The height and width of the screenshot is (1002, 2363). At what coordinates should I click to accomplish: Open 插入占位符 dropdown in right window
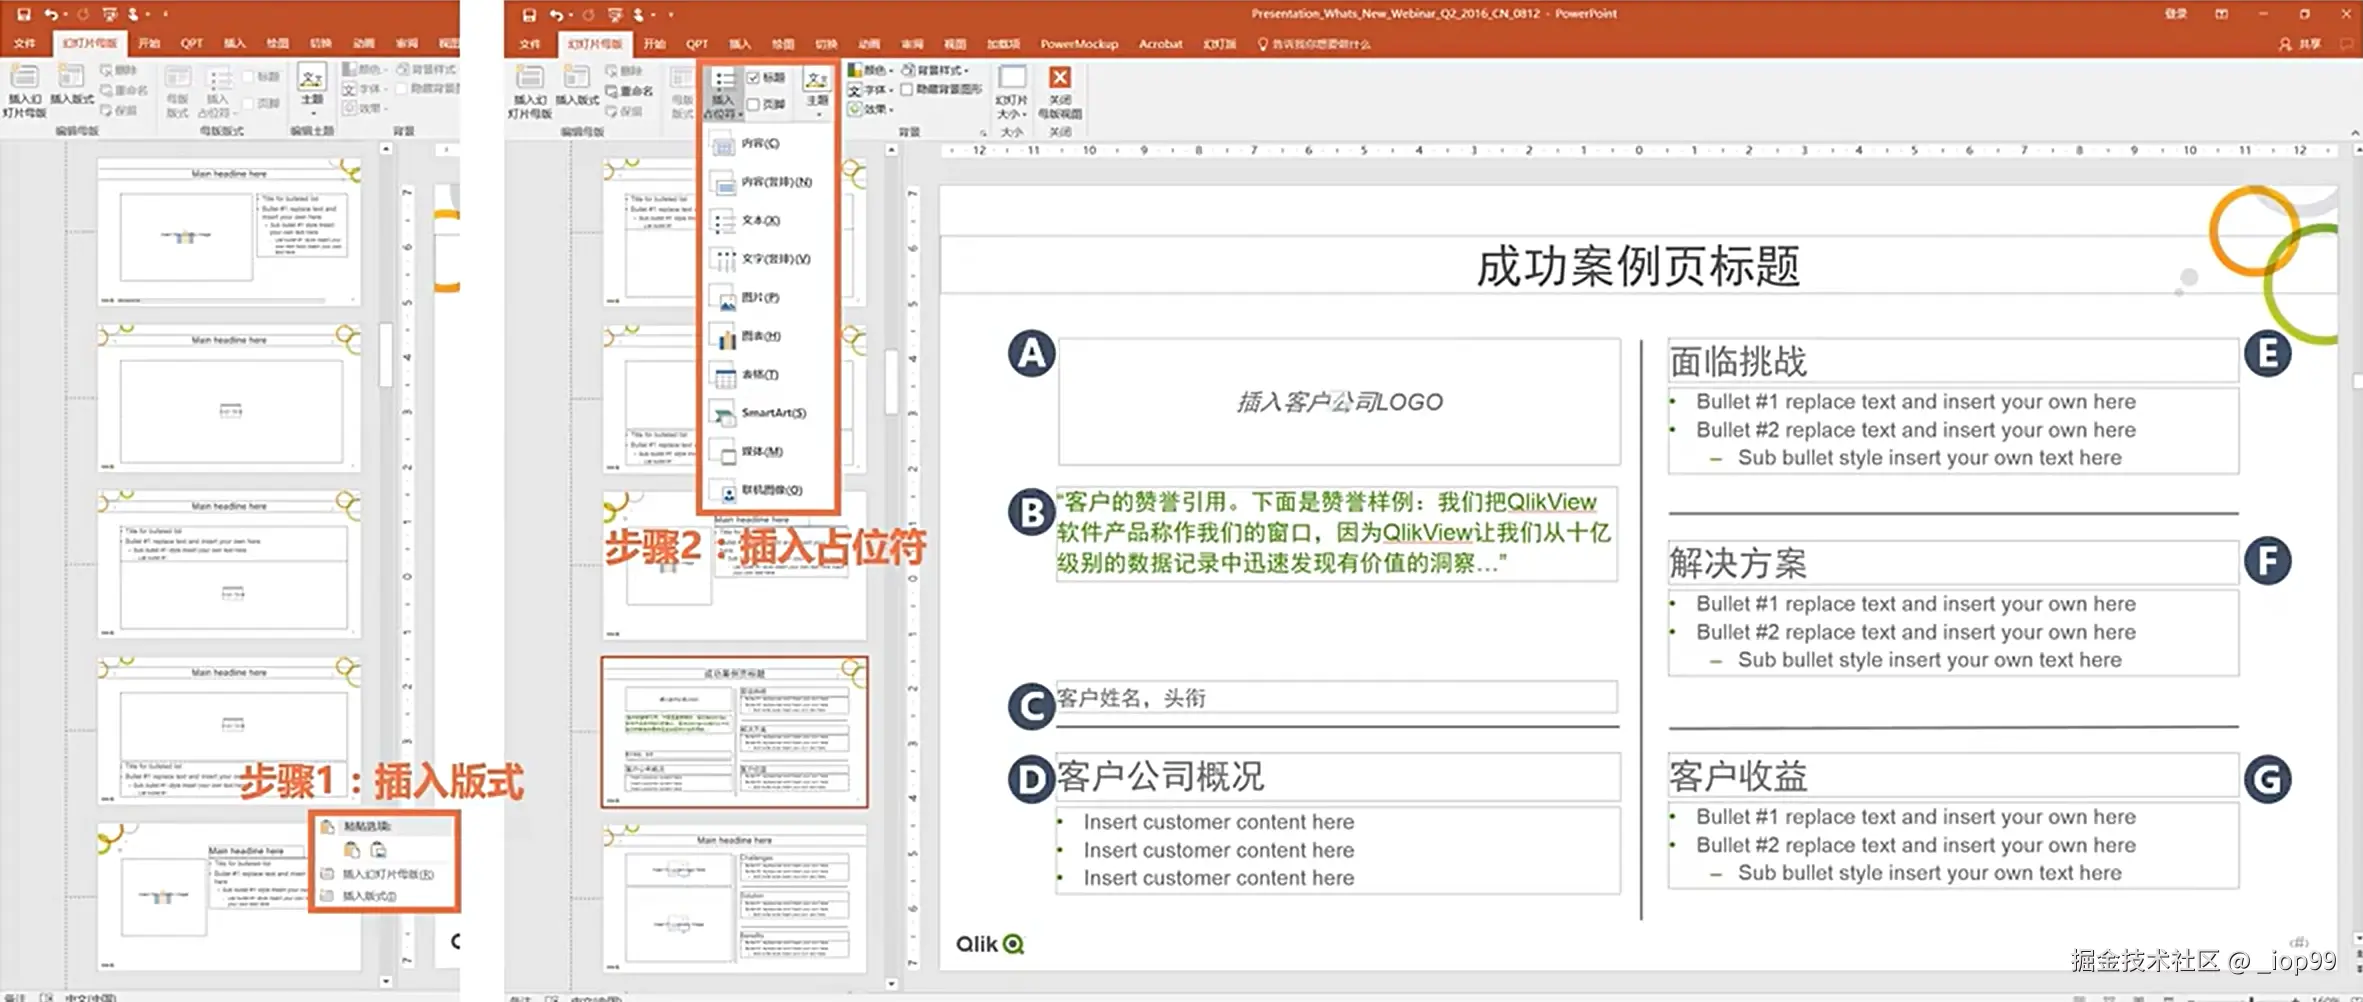coord(723,92)
